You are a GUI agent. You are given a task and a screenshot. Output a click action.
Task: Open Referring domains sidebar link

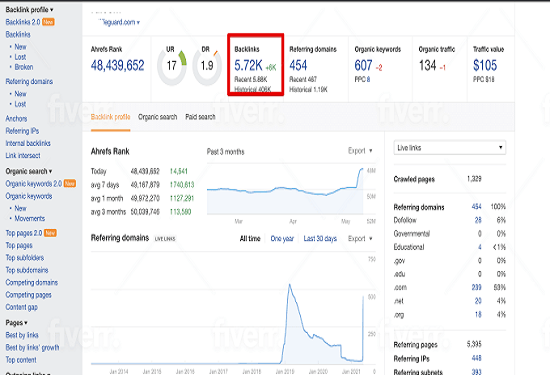click(x=29, y=81)
